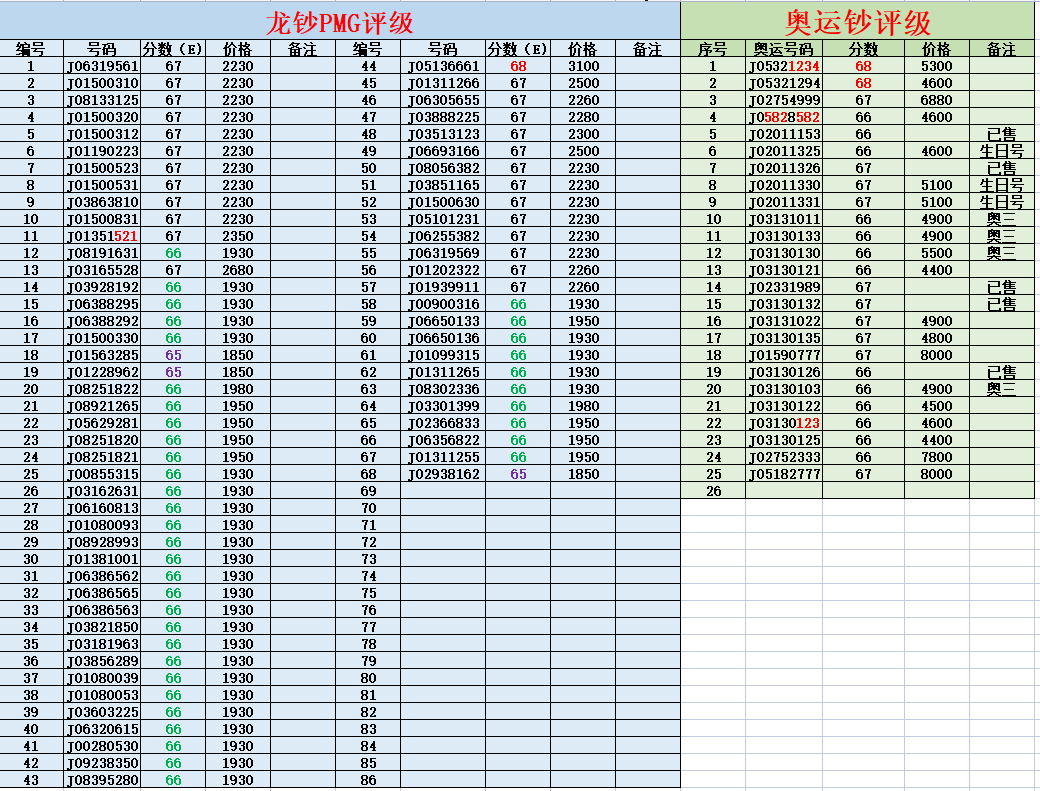
Task: Select number J01099315 in row 61
Action: (x=443, y=355)
